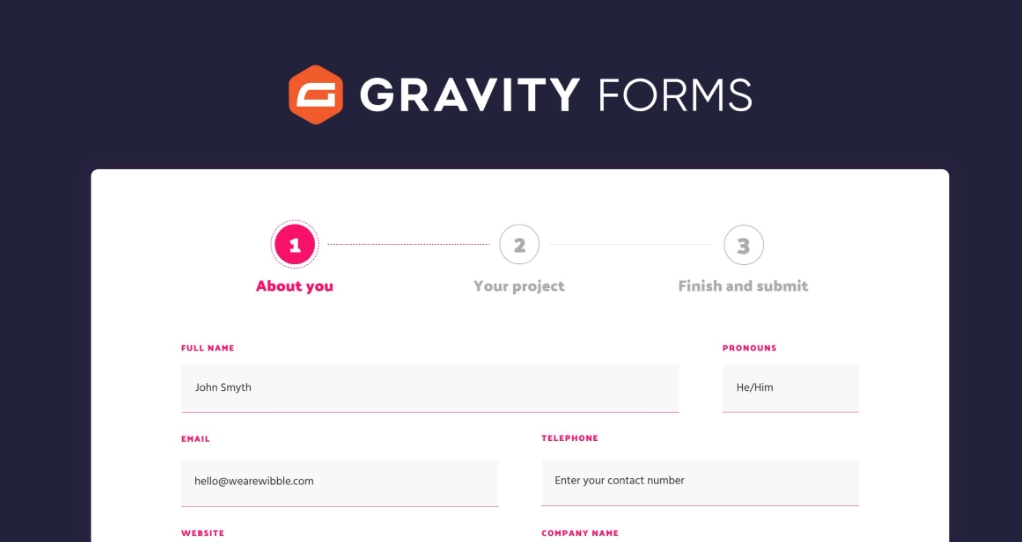Switch to the Finish and submit step
Image resolution: width=1022 pixels, height=542 pixels.
(x=743, y=286)
